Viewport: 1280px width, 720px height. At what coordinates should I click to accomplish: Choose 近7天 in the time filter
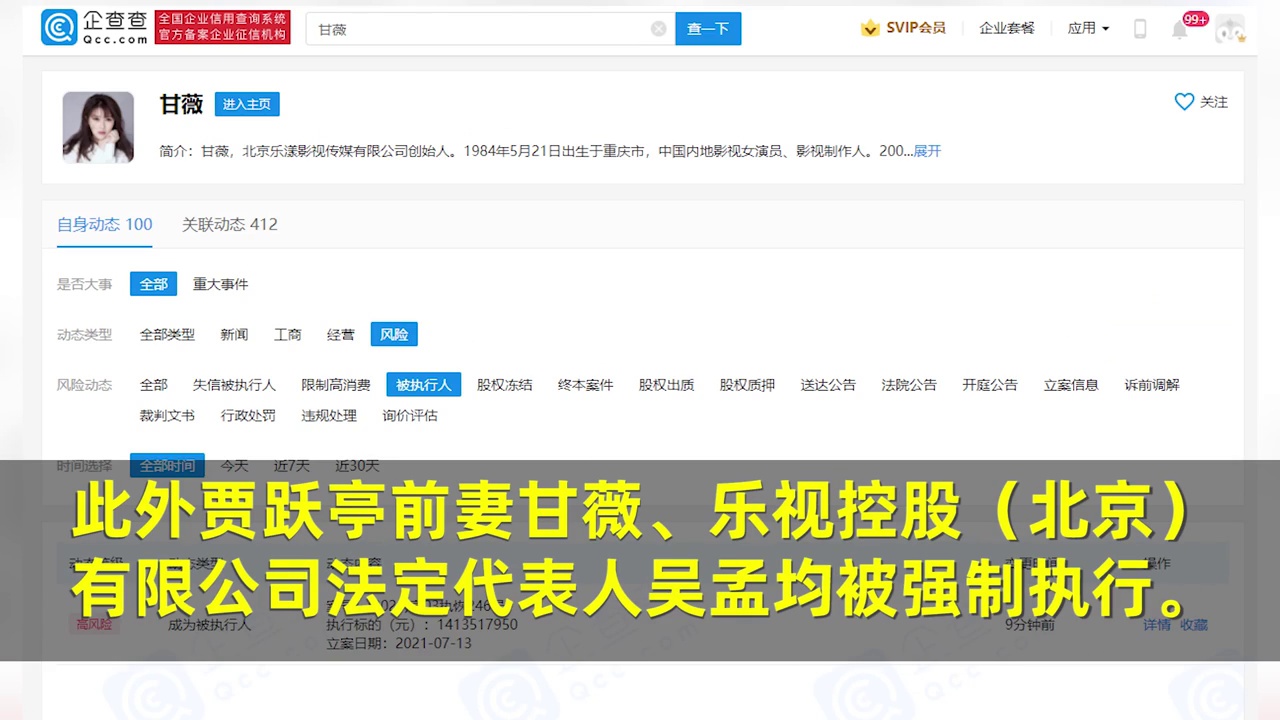(292, 465)
